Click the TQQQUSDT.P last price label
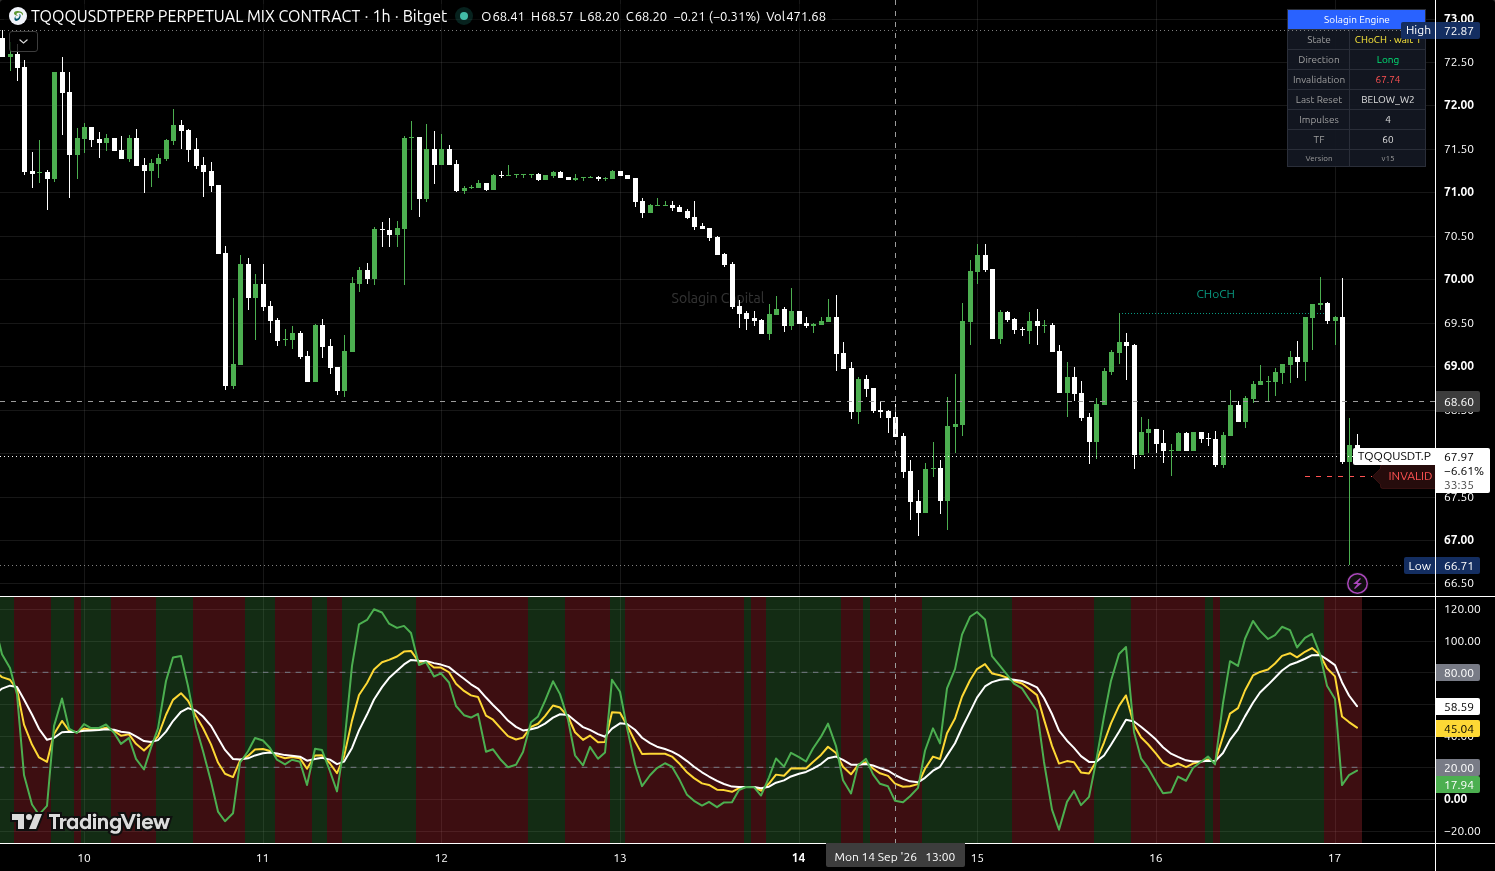The height and width of the screenshot is (871, 1495). pyautogui.click(x=1393, y=456)
